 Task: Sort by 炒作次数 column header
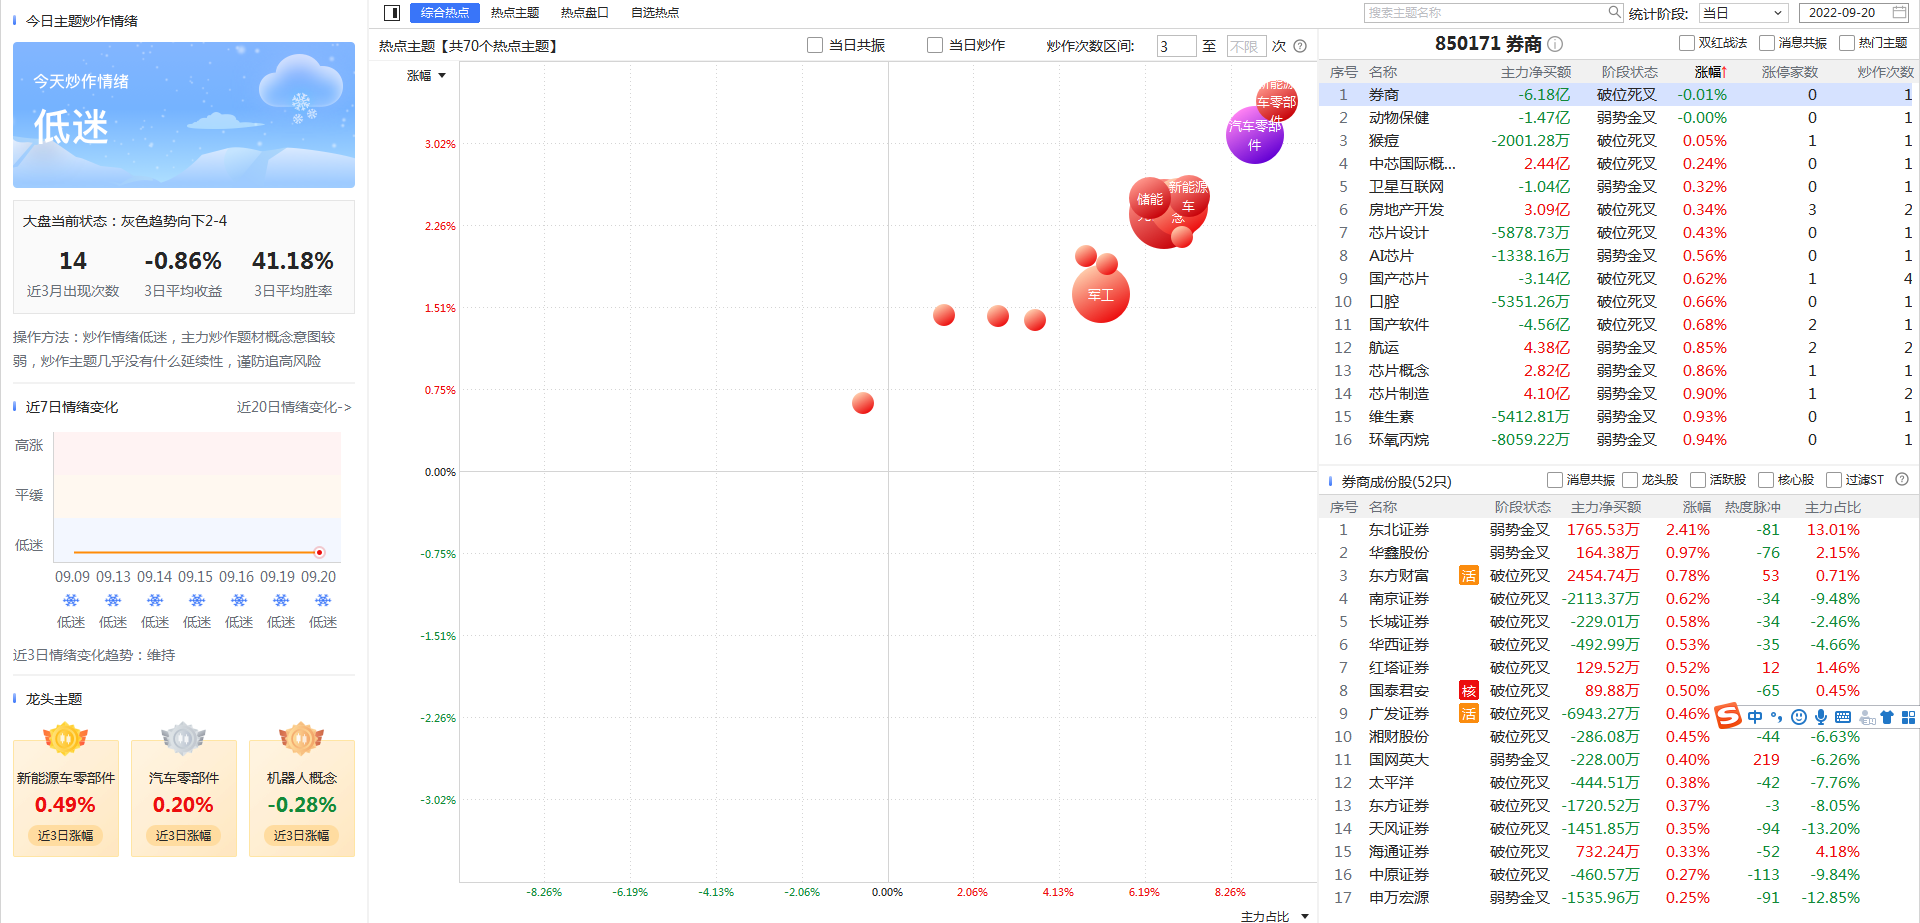[1885, 72]
